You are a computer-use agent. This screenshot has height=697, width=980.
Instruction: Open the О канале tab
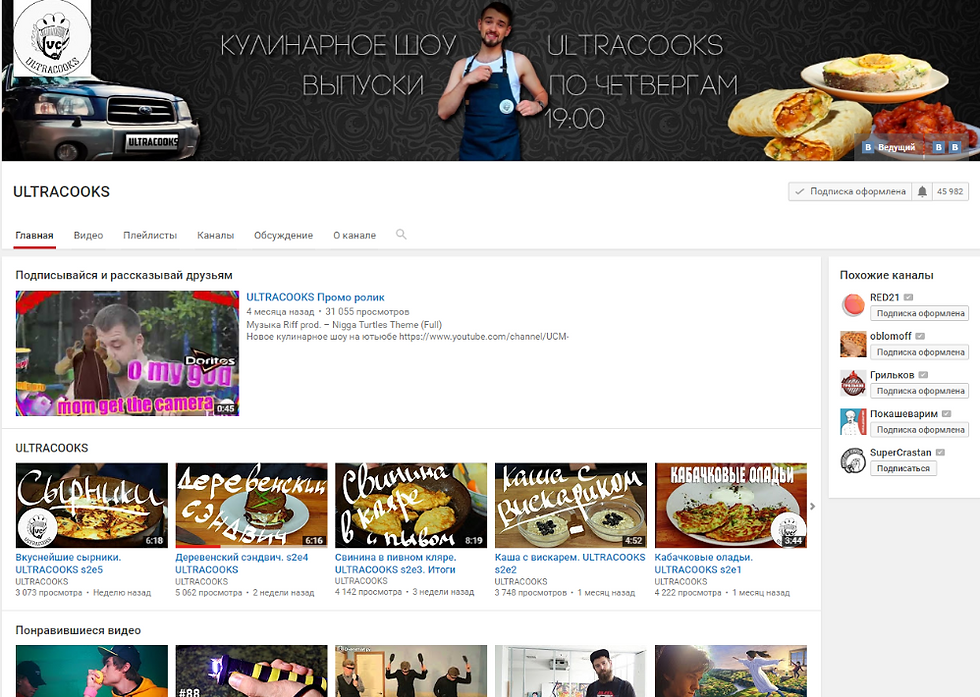click(x=354, y=236)
